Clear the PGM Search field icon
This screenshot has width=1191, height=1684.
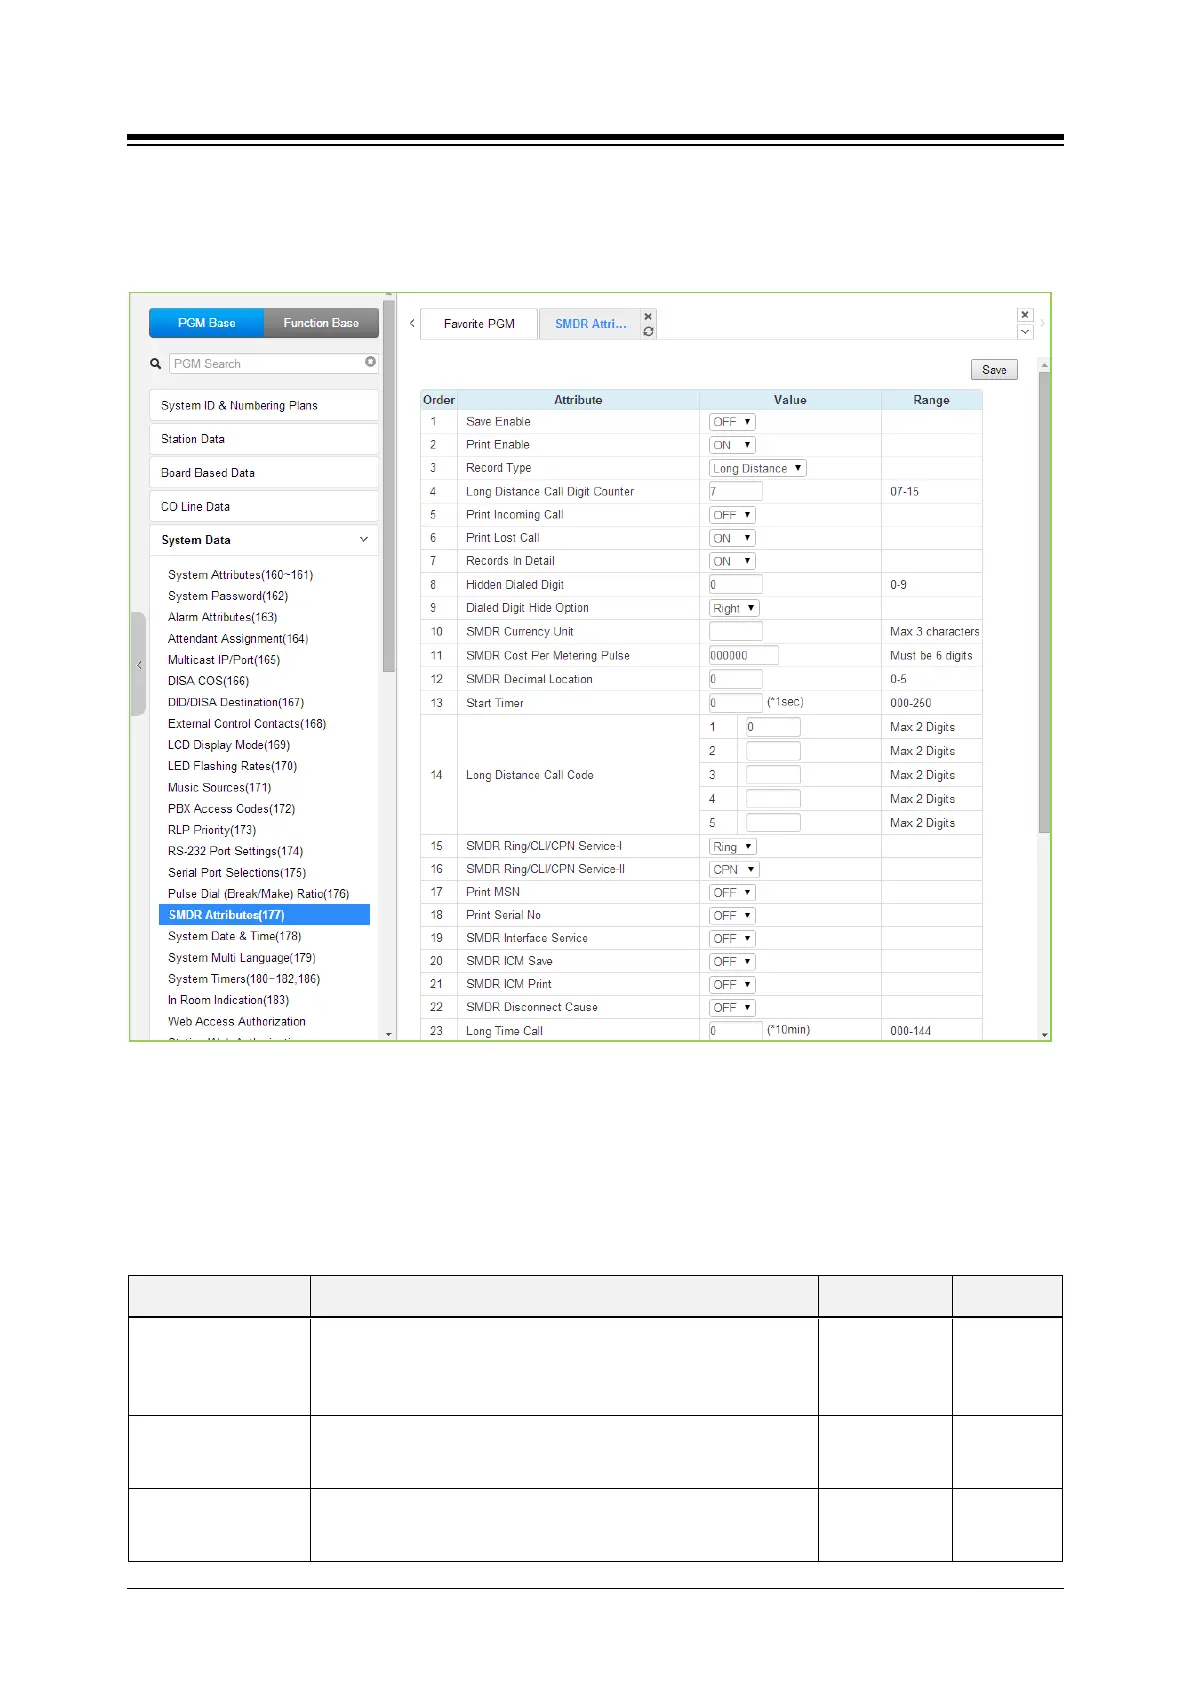point(370,362)
